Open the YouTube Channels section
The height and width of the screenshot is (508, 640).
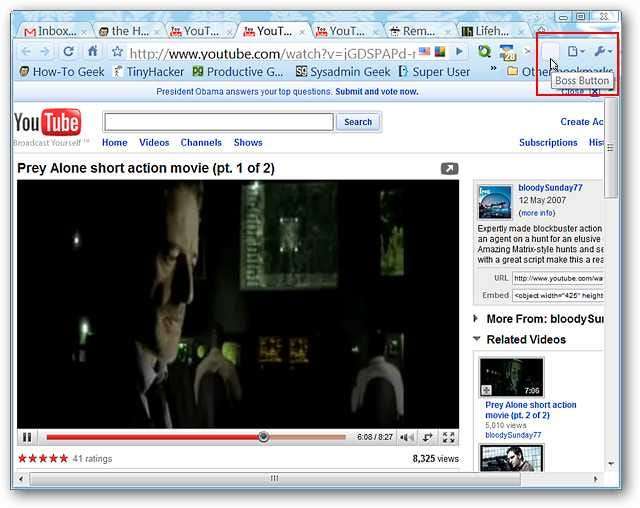(201, 142)
